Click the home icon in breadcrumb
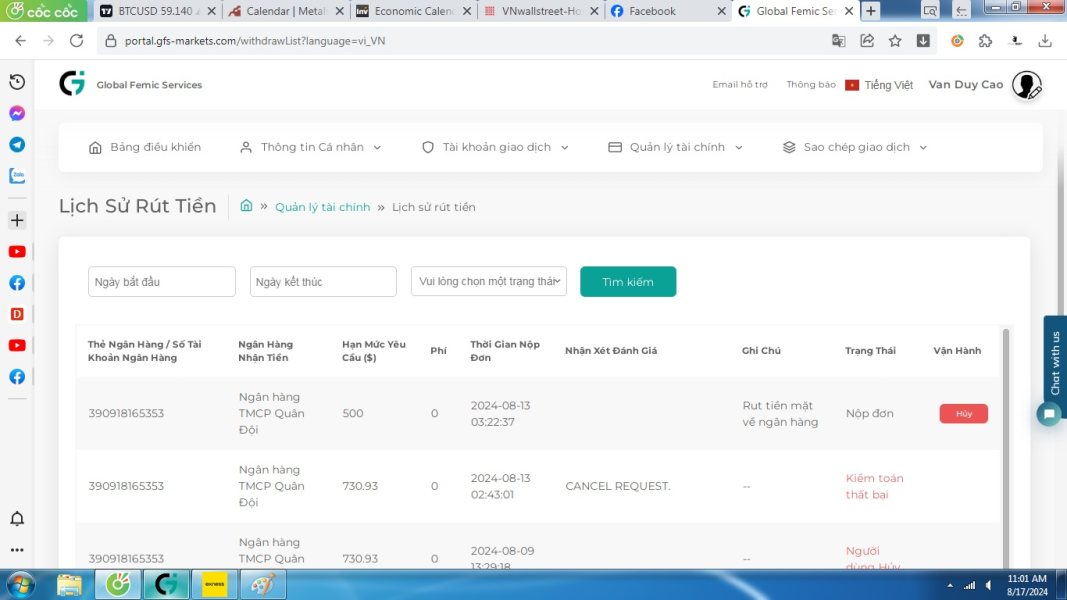This screenshot has width=1067, height=600. tap(246, 205)
